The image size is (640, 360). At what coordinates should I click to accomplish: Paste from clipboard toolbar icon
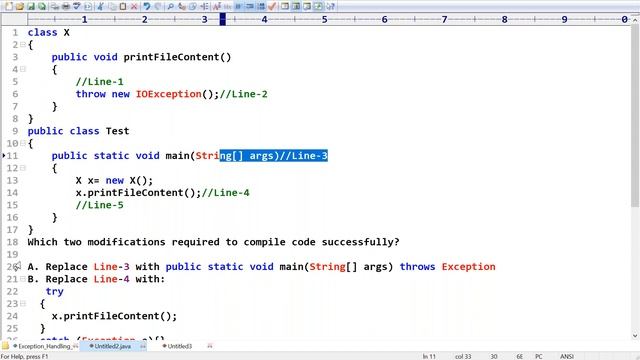click(122, 7)
